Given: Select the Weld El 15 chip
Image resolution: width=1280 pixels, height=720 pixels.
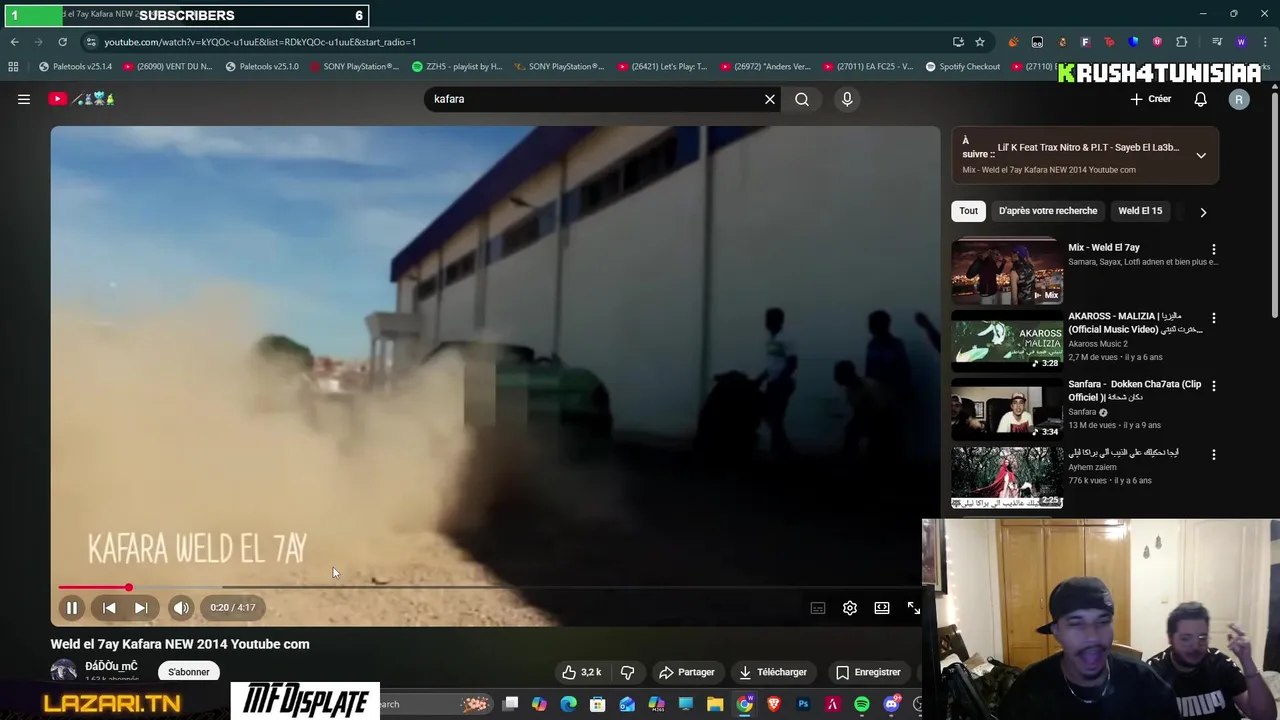Looking at the screenshot, I should pos(1140,211).
